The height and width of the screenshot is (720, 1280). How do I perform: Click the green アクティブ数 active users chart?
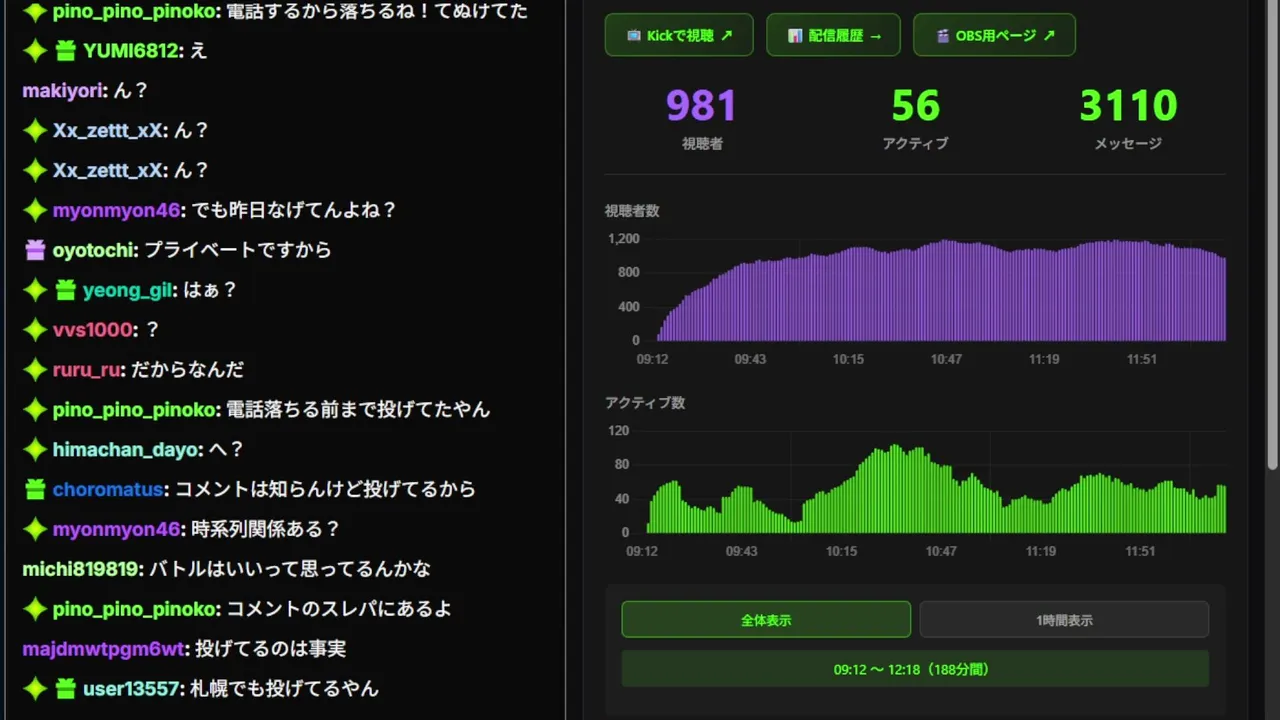coord(936,488)
